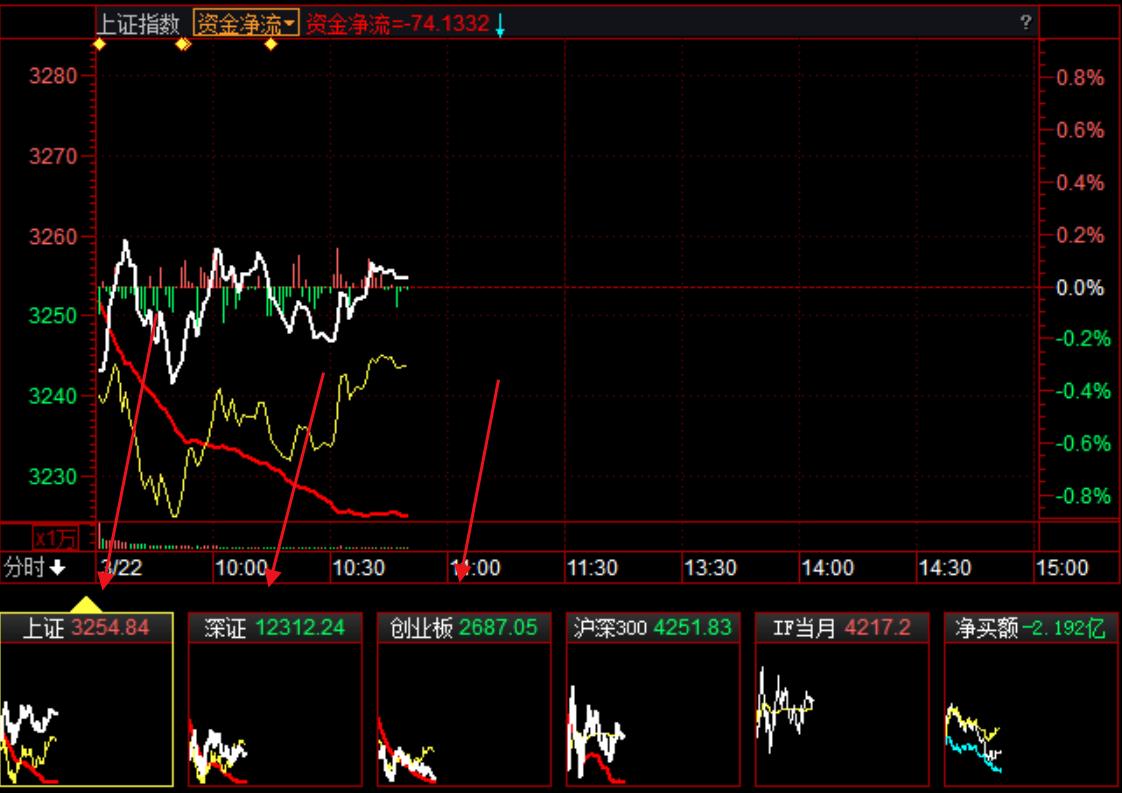1122x793 pixels.
Task: Click the question mark help icon
Action: tap(1025, 23)
